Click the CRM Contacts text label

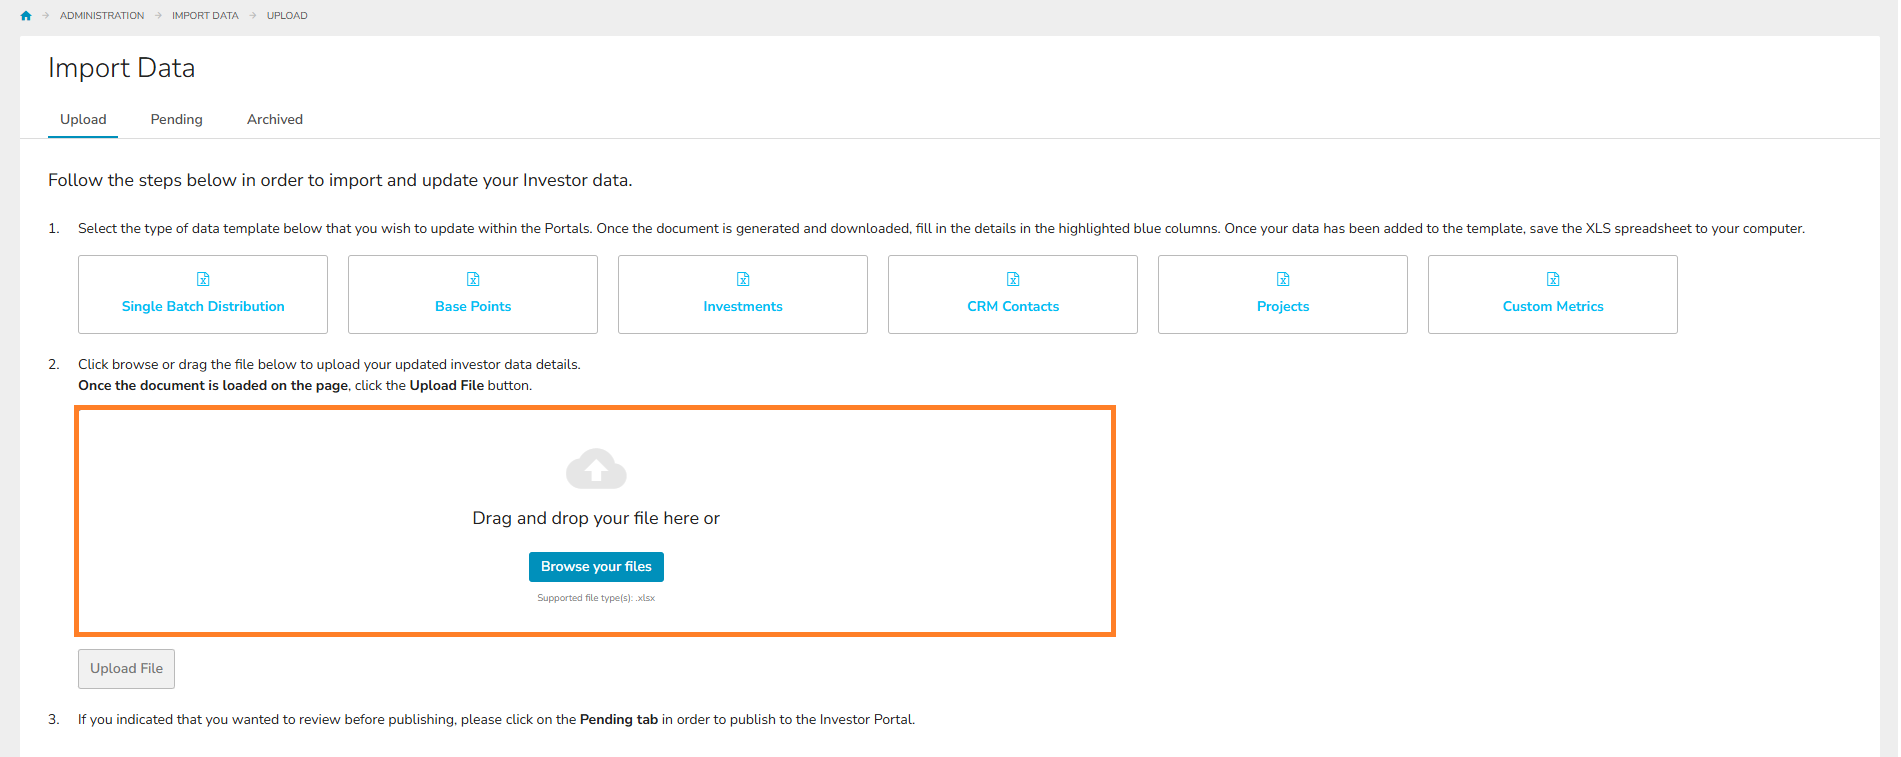pyautogui.click(x=1013, y=307)
